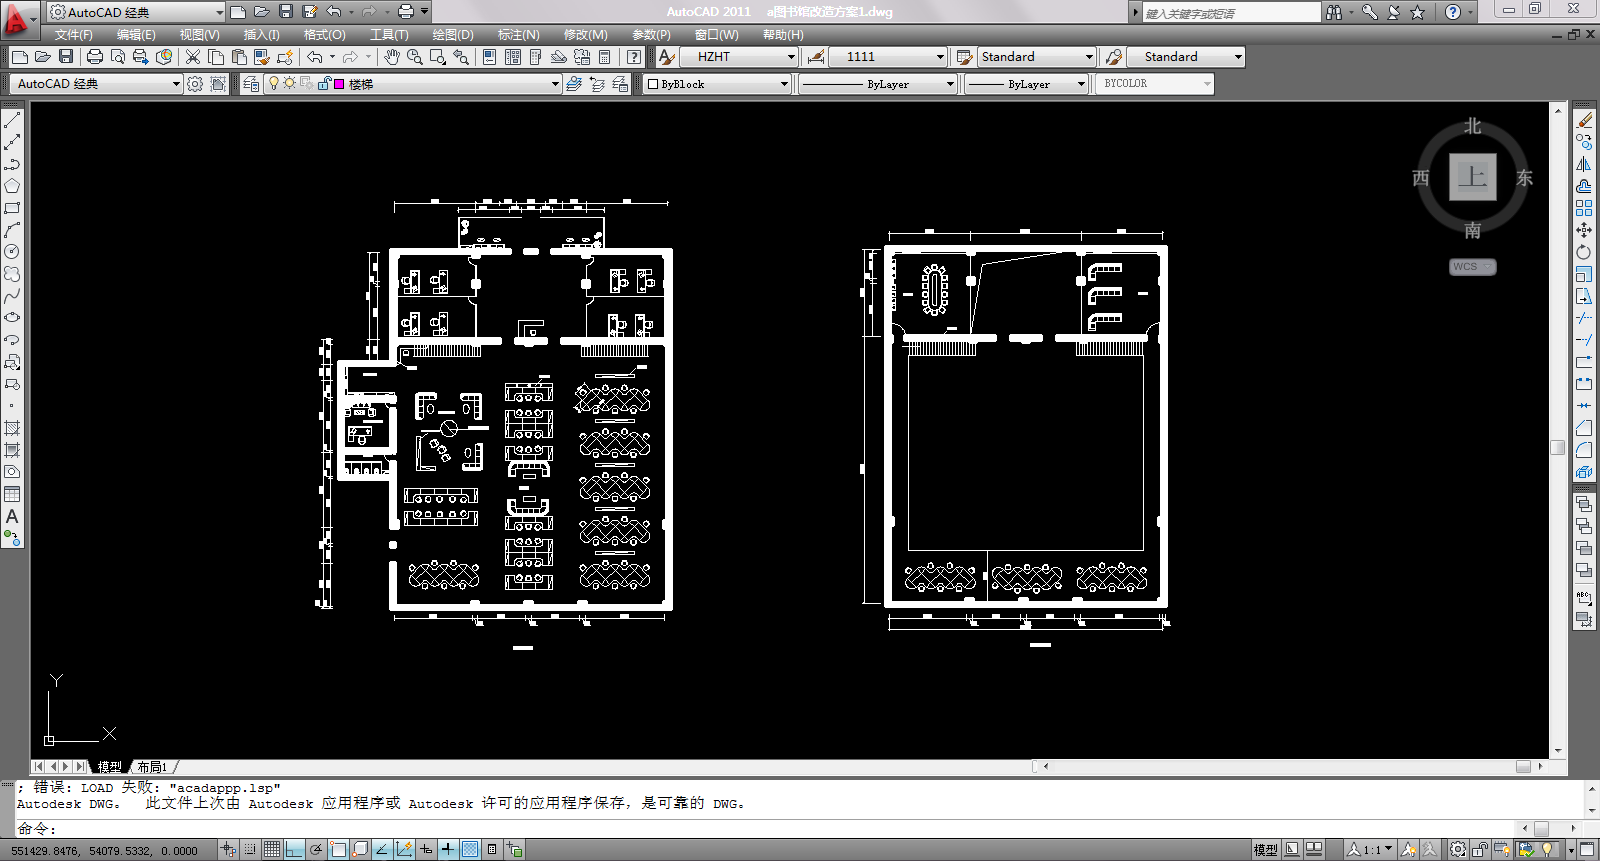The image size is (1600, 861).
Task: Toggle Object Snap Tracking in status bar
Action: 382,850
